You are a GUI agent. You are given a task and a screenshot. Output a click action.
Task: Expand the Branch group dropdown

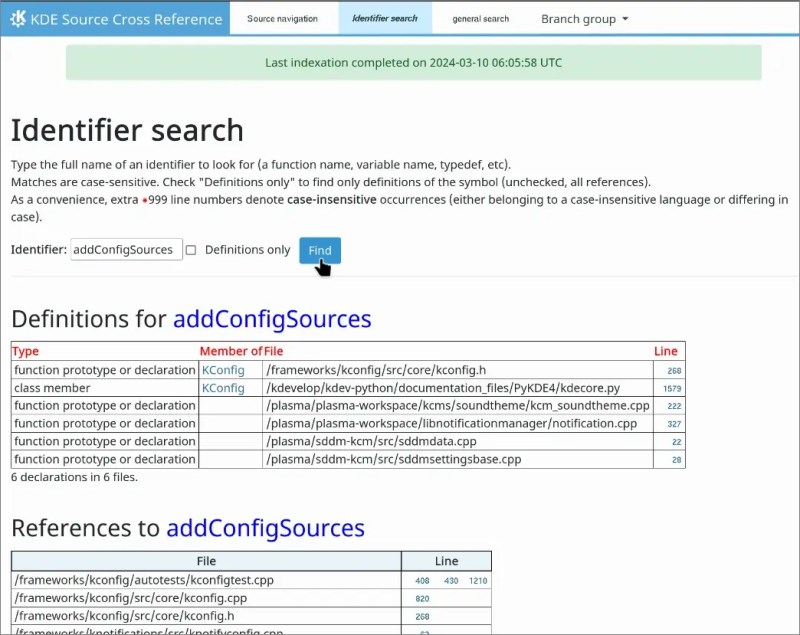point(584,19)
